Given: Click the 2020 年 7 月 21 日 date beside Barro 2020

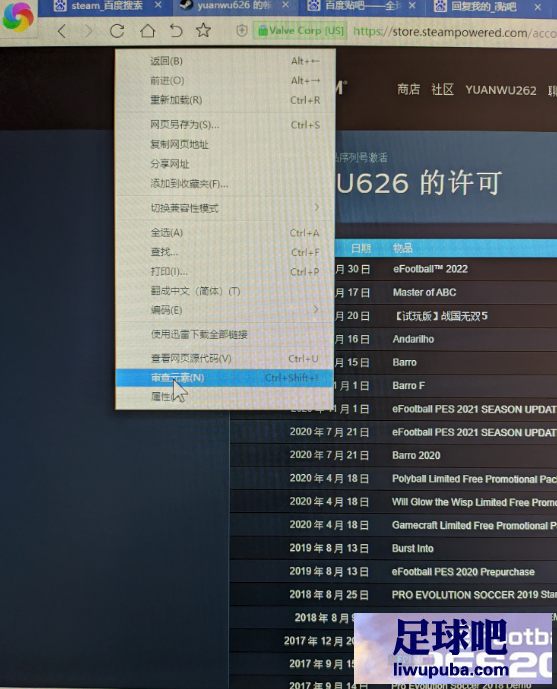Looking at the screenshot, I should pos(329,455).
